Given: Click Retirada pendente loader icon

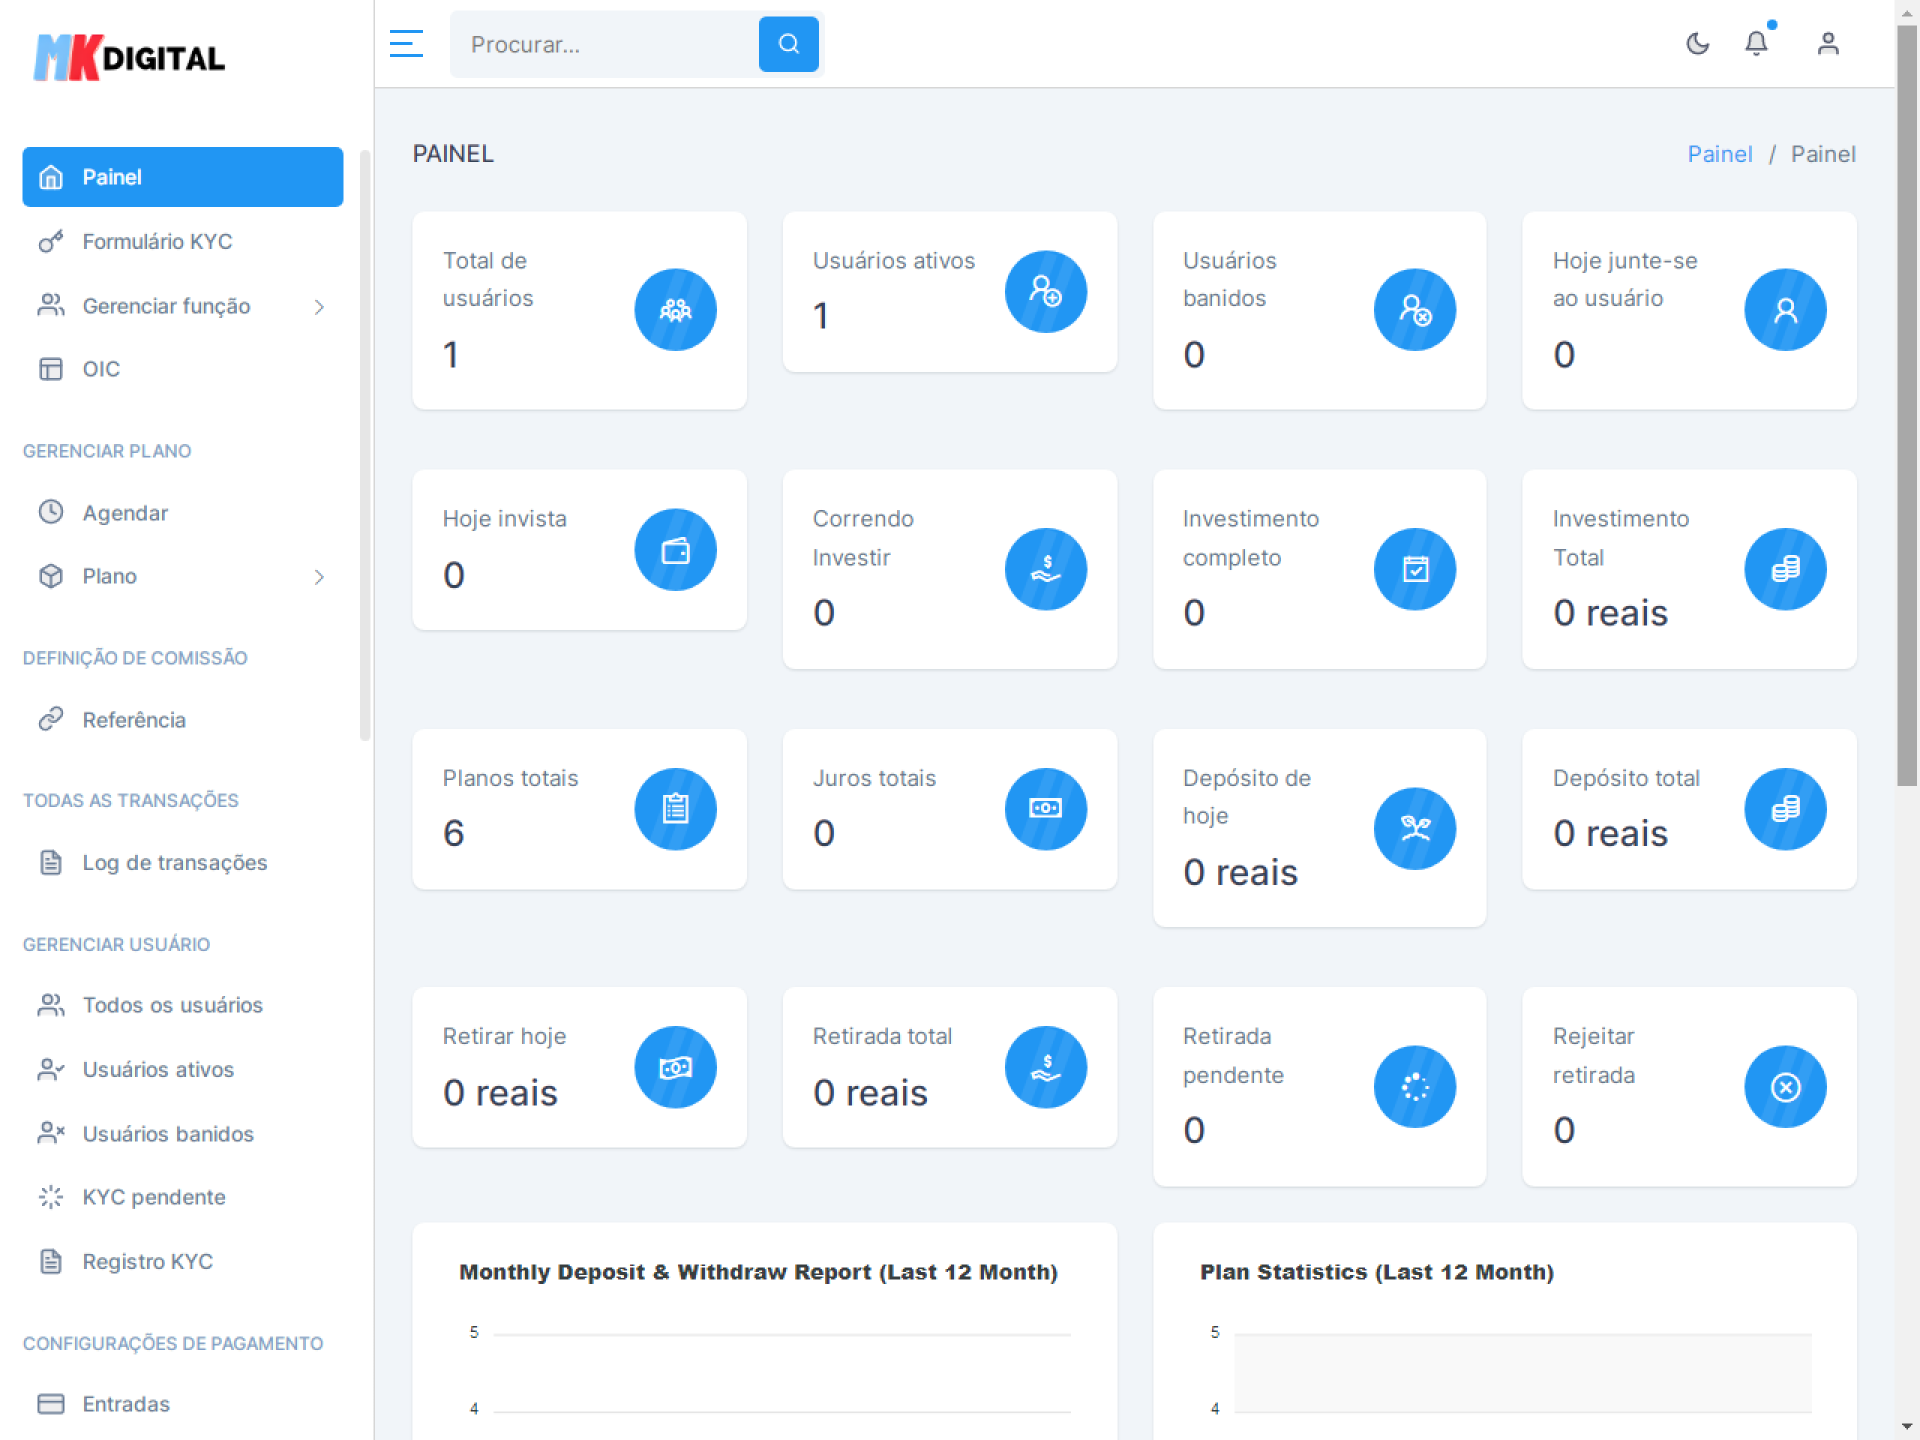Looking at the screenshot, I should pos(1414,1087).
